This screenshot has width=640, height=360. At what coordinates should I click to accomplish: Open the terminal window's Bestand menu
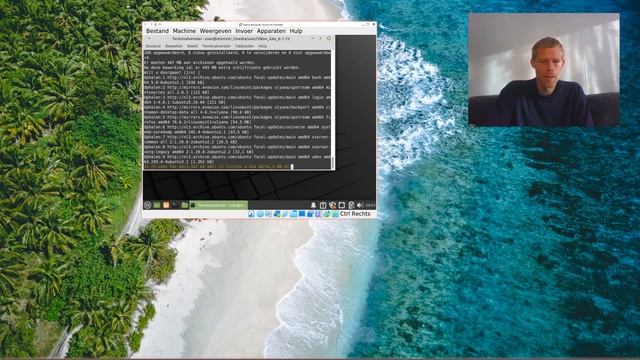(153, 46)
